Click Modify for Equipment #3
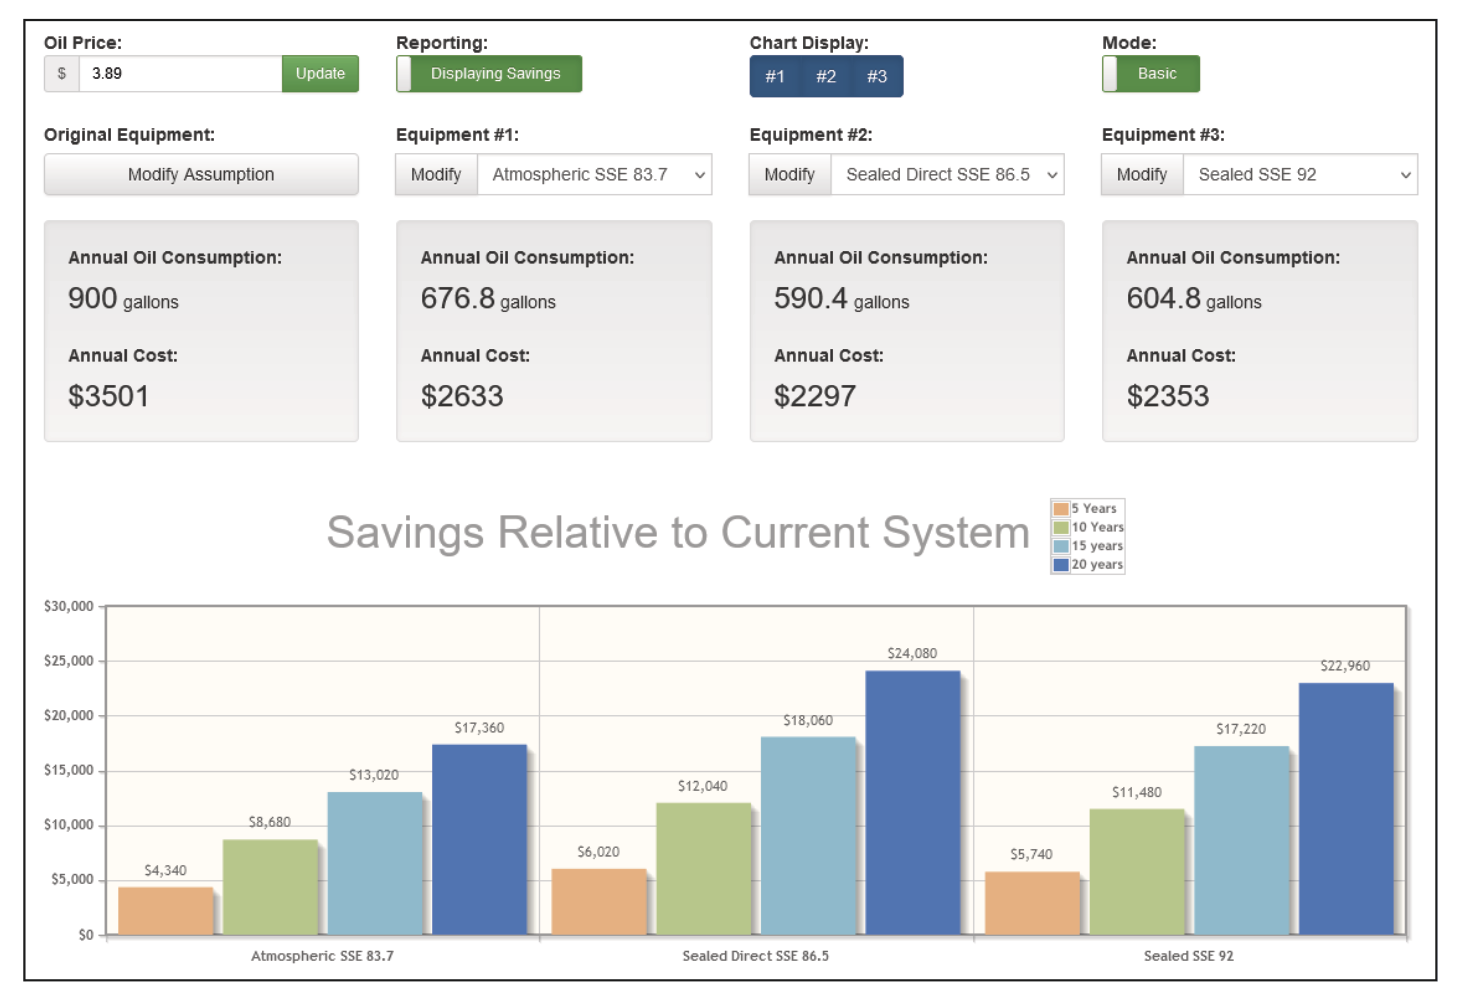 point(1142,175)
